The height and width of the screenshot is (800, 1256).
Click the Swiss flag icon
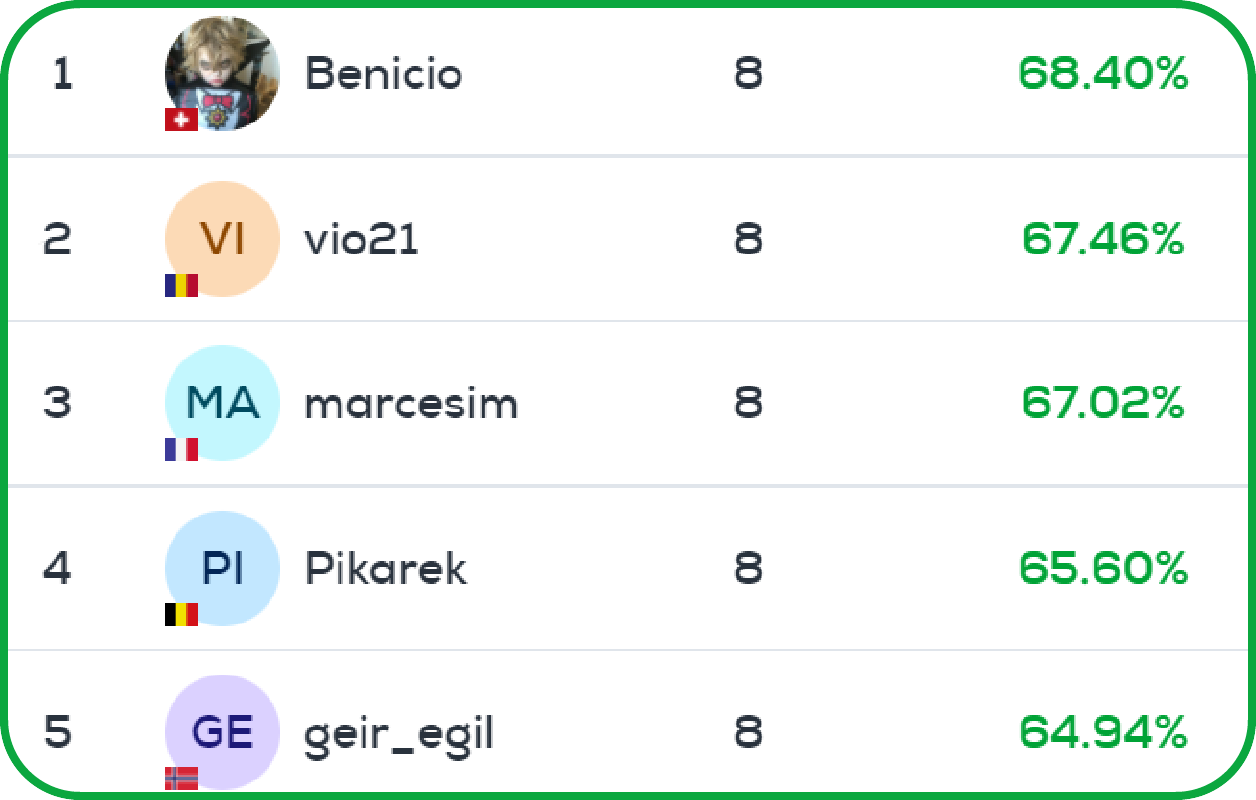pyautogui.click(x=181, y=120)
